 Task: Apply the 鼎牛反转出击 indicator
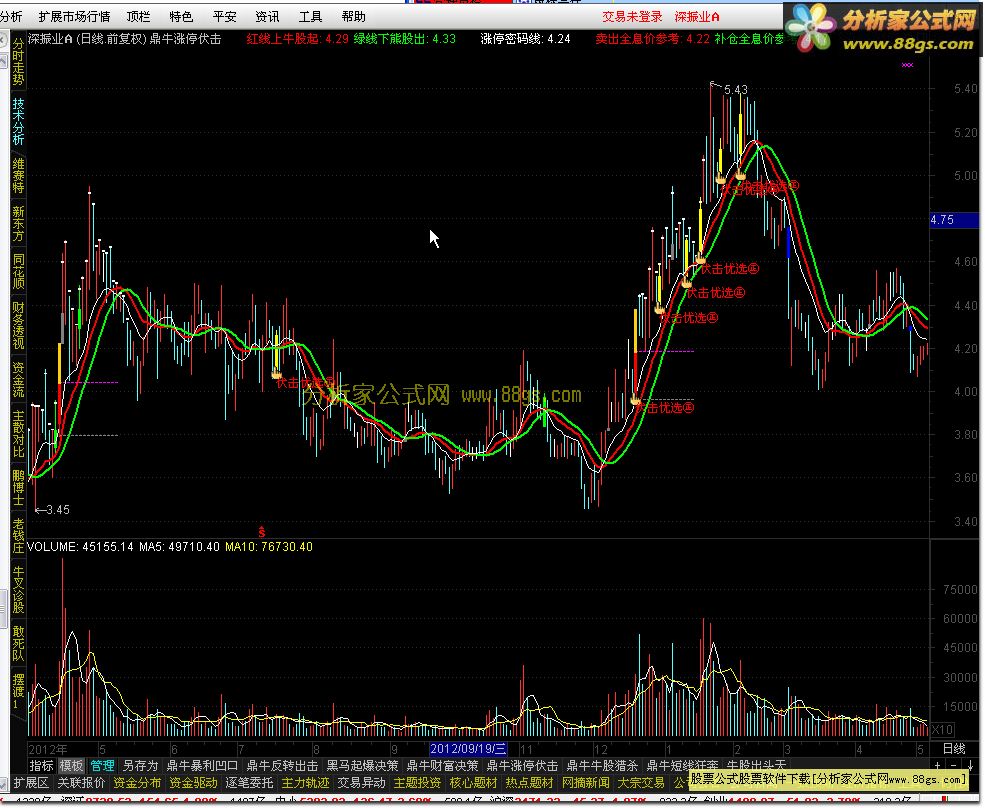[x=282, y=765]
